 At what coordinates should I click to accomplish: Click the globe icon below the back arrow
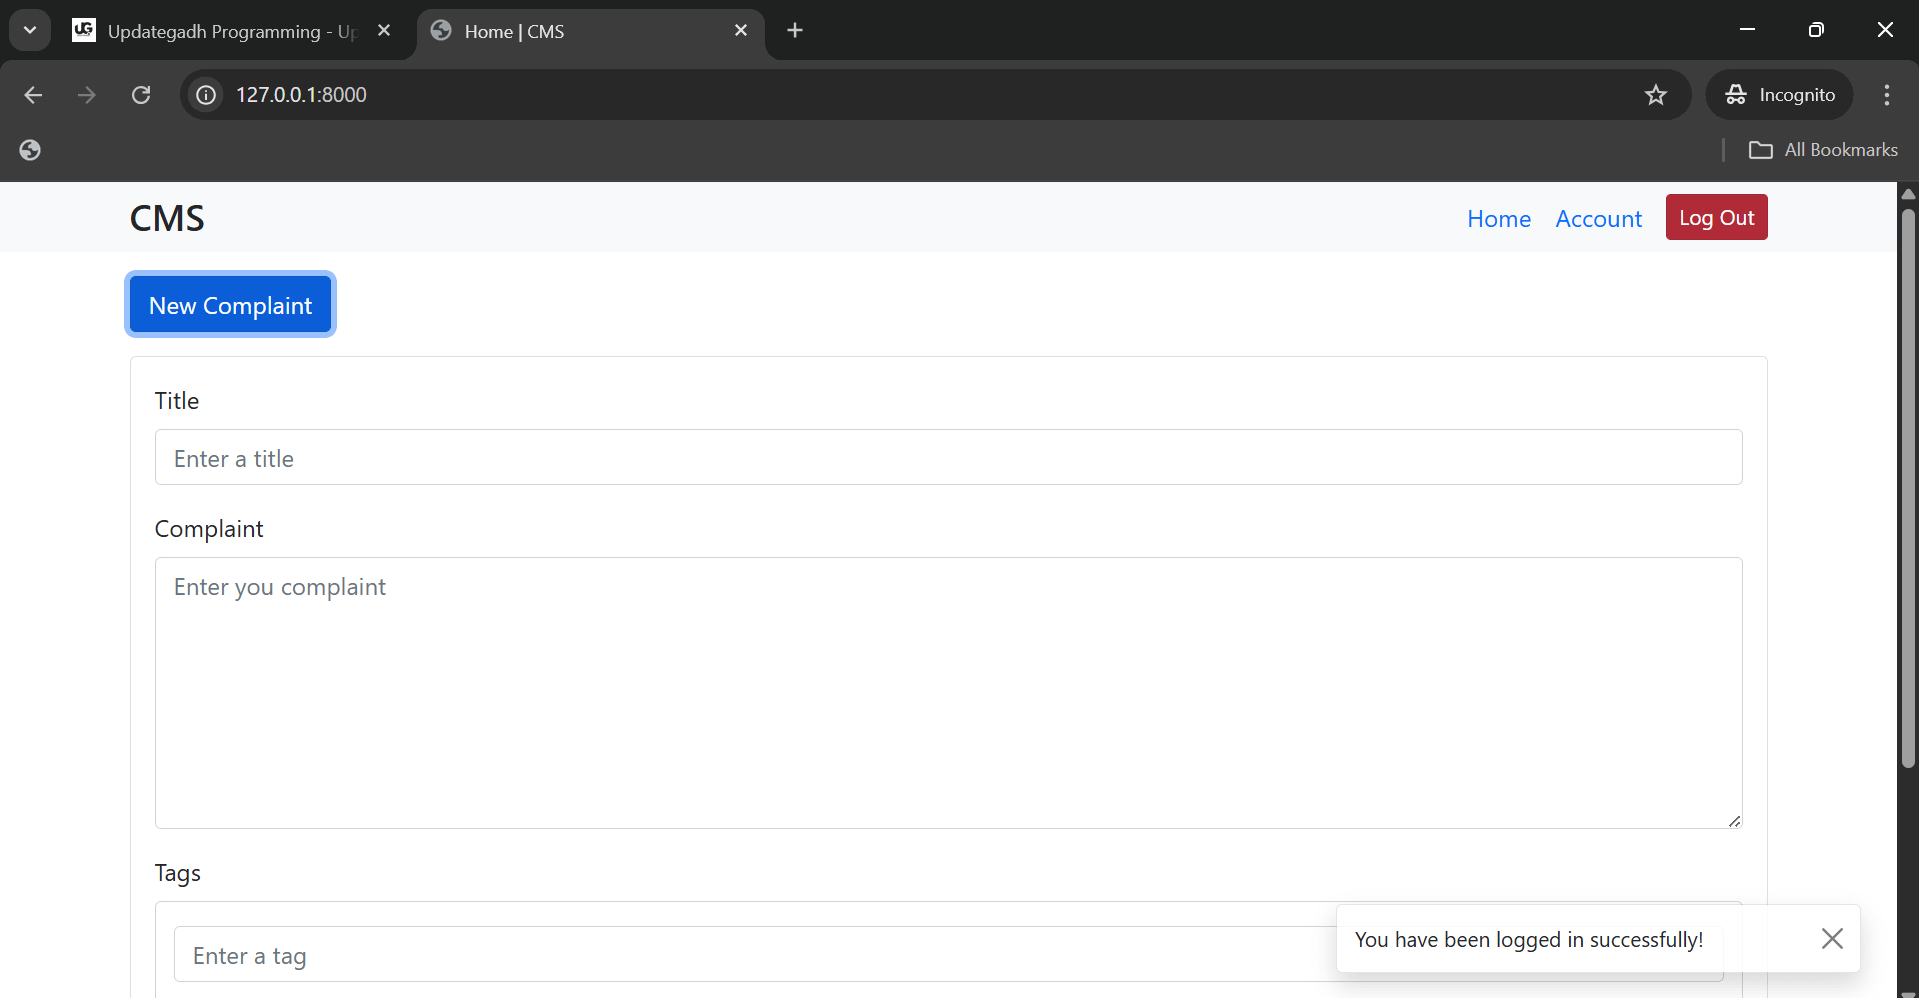(x=29, y=149)
